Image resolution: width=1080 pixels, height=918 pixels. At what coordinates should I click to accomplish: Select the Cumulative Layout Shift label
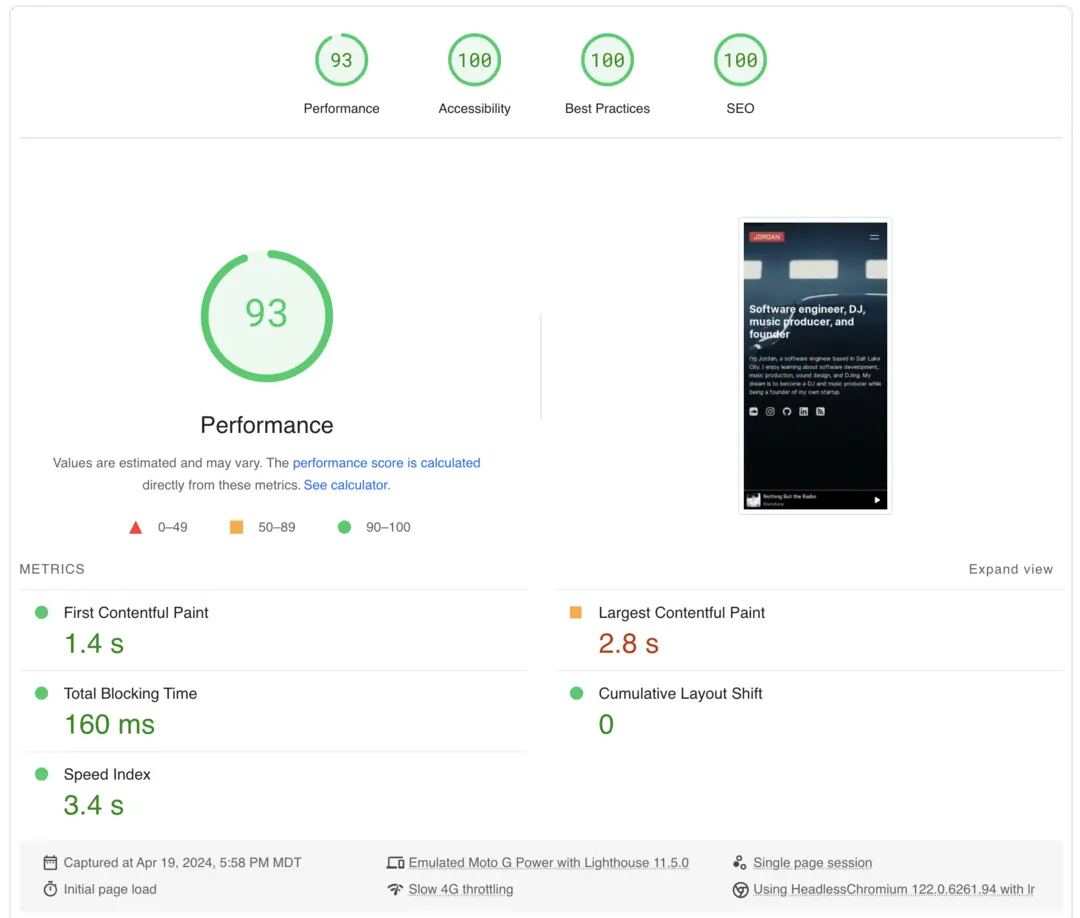680,693
